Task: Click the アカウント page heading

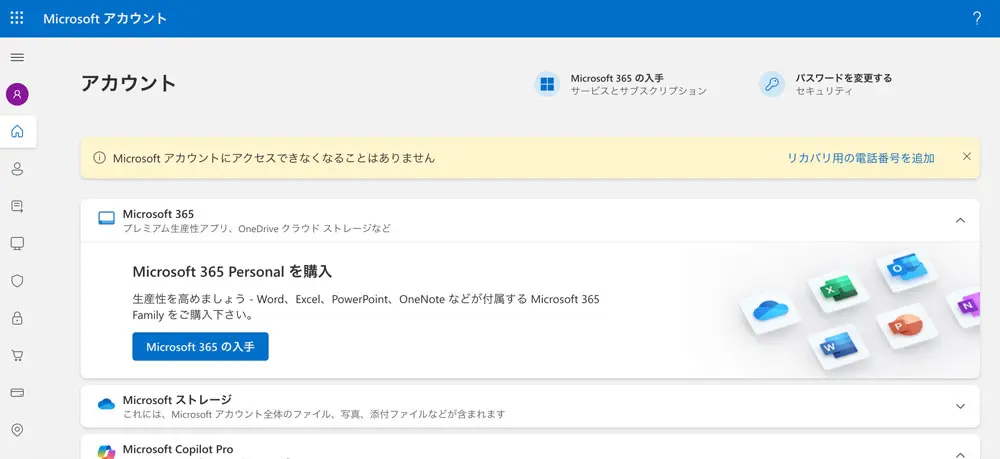Action: point(128,84)
